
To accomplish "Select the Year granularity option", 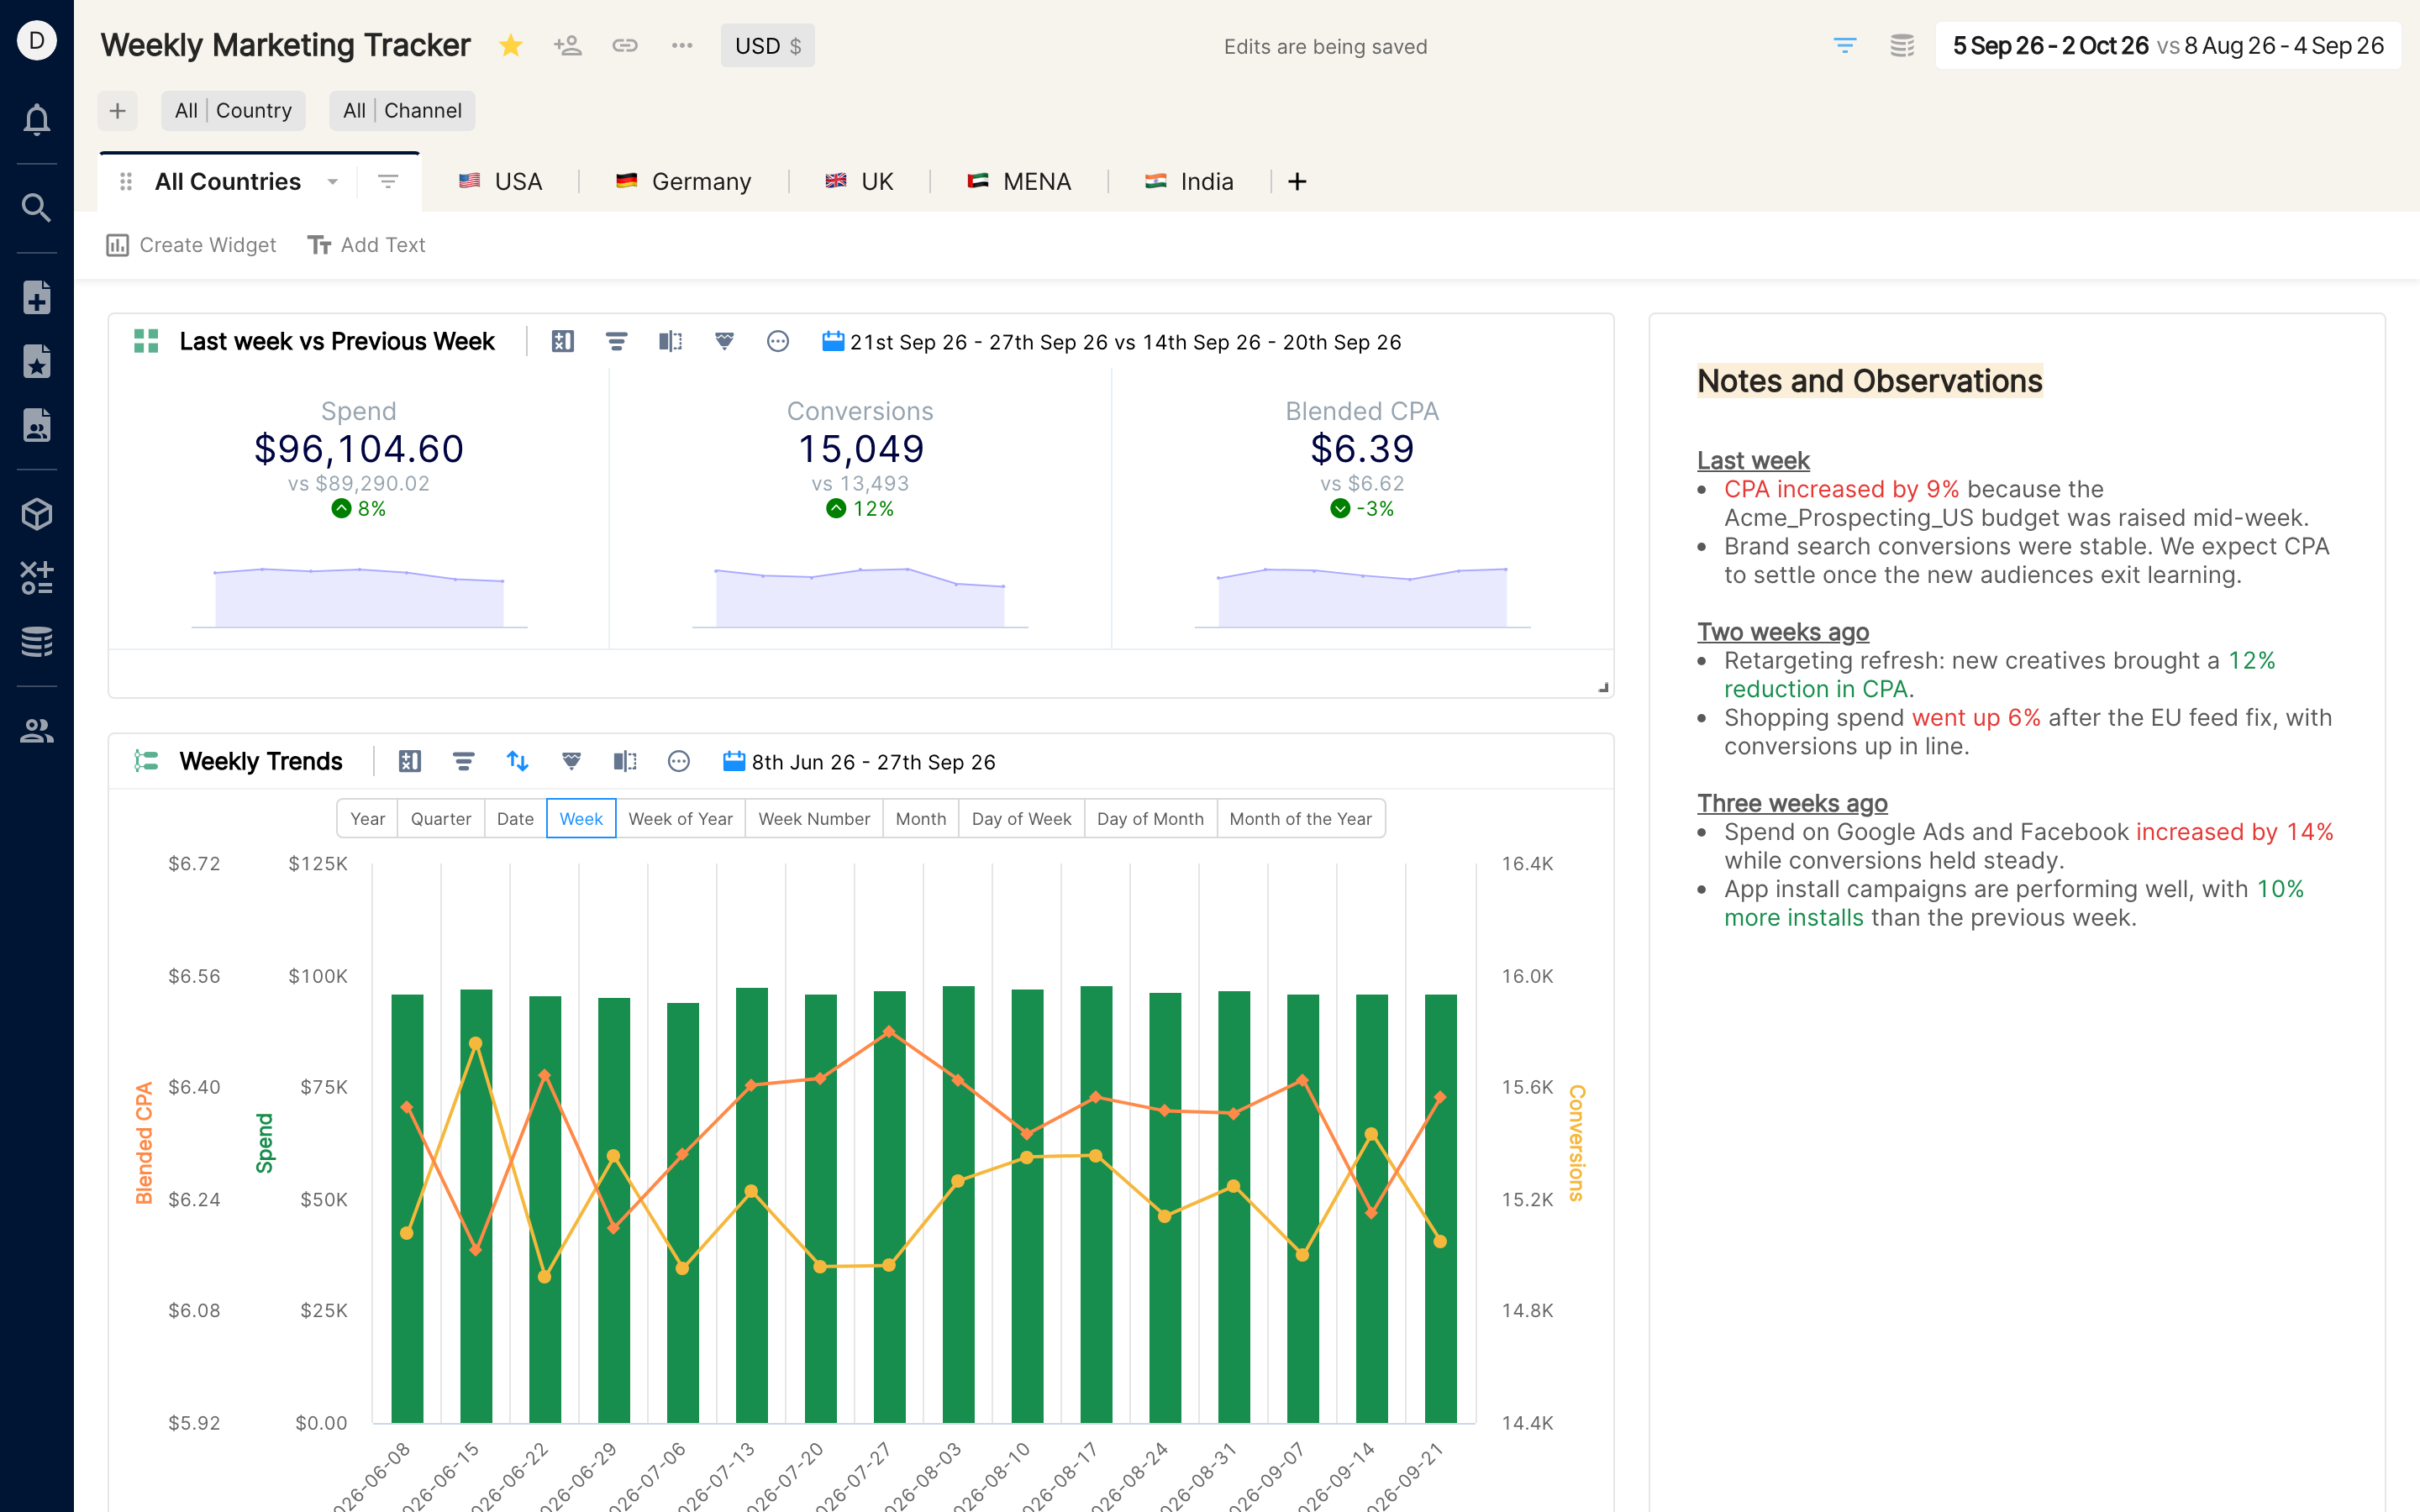I will pyautogui.click(x=367, y=819).
